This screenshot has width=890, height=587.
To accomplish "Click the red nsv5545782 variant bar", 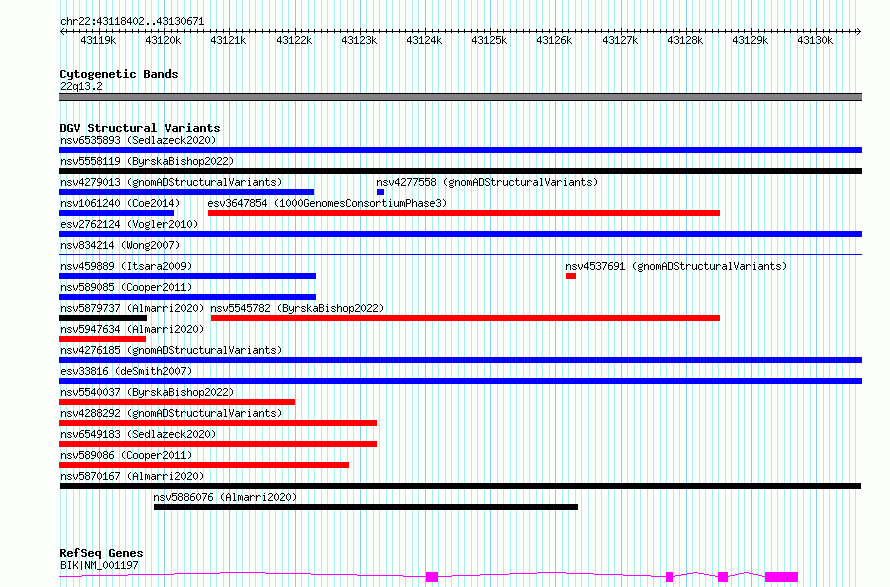I will (x=465, y=318).
